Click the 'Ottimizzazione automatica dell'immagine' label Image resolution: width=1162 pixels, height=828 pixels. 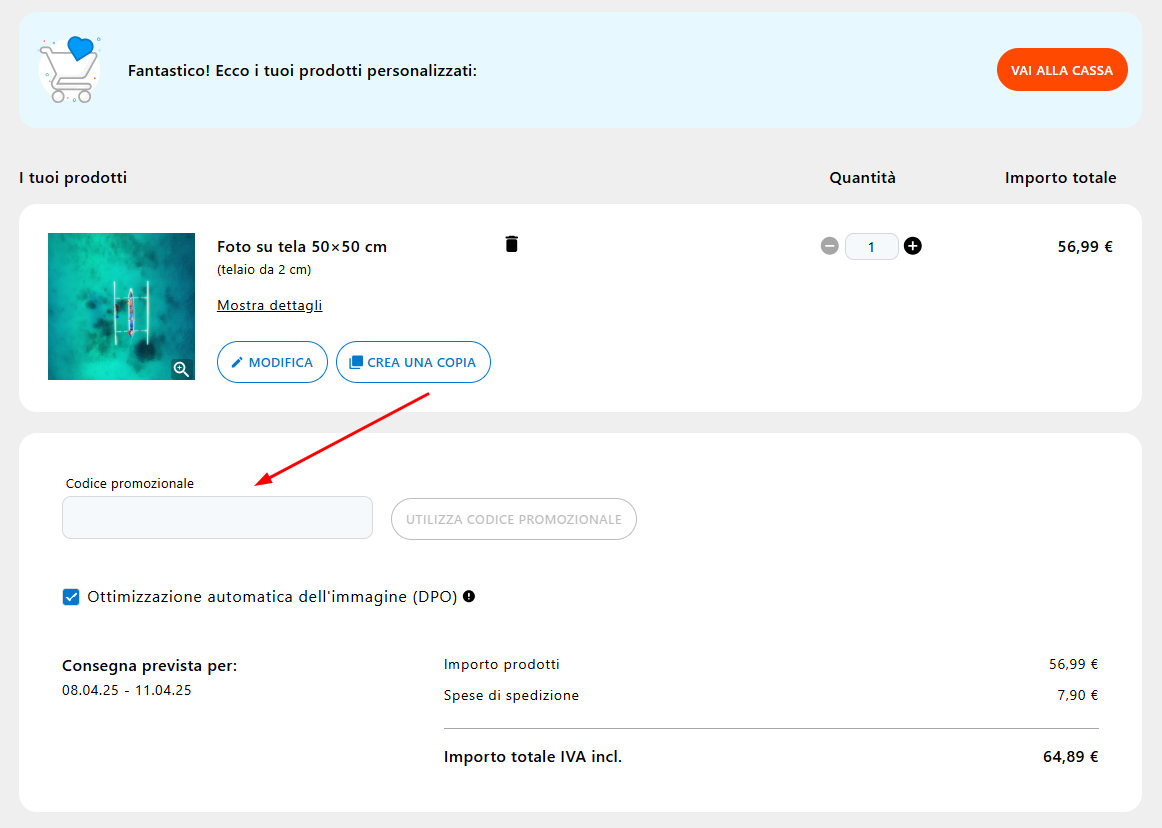point(272,597)
